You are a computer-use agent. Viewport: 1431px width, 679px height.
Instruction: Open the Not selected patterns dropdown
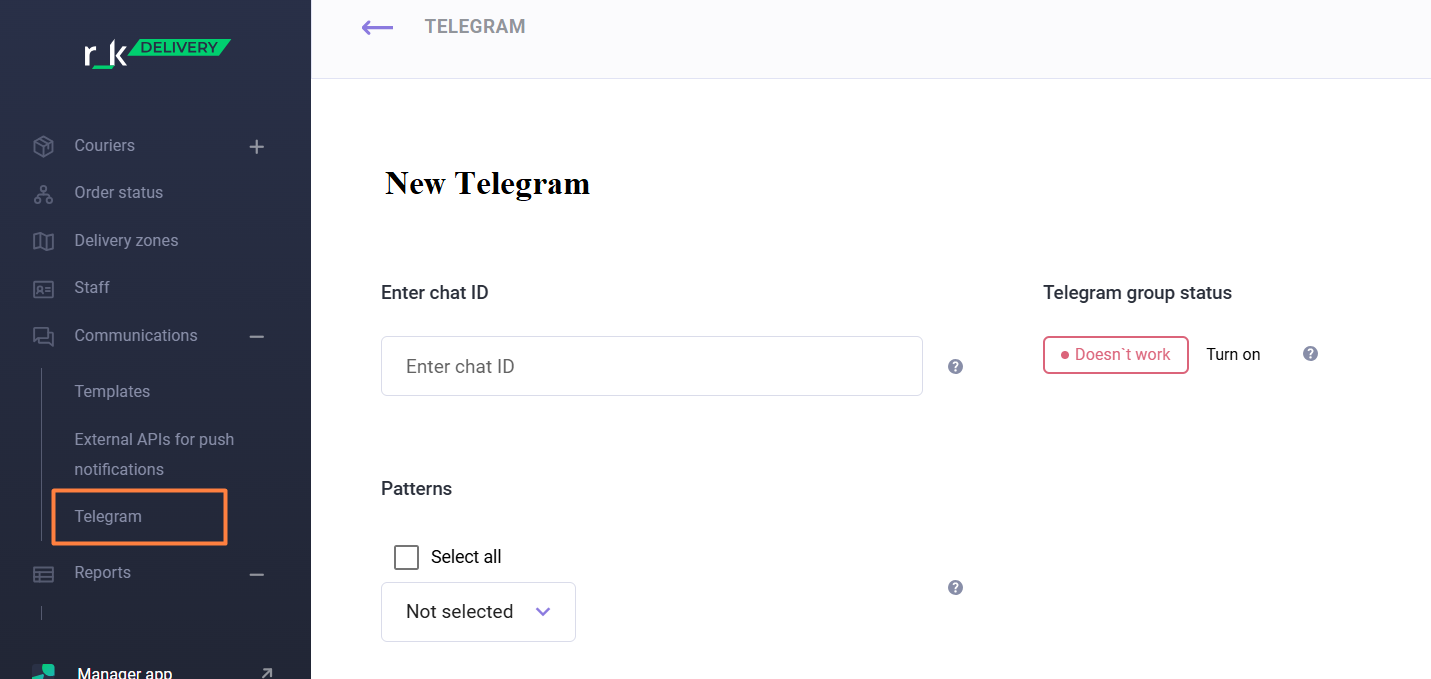coord(478,612)
